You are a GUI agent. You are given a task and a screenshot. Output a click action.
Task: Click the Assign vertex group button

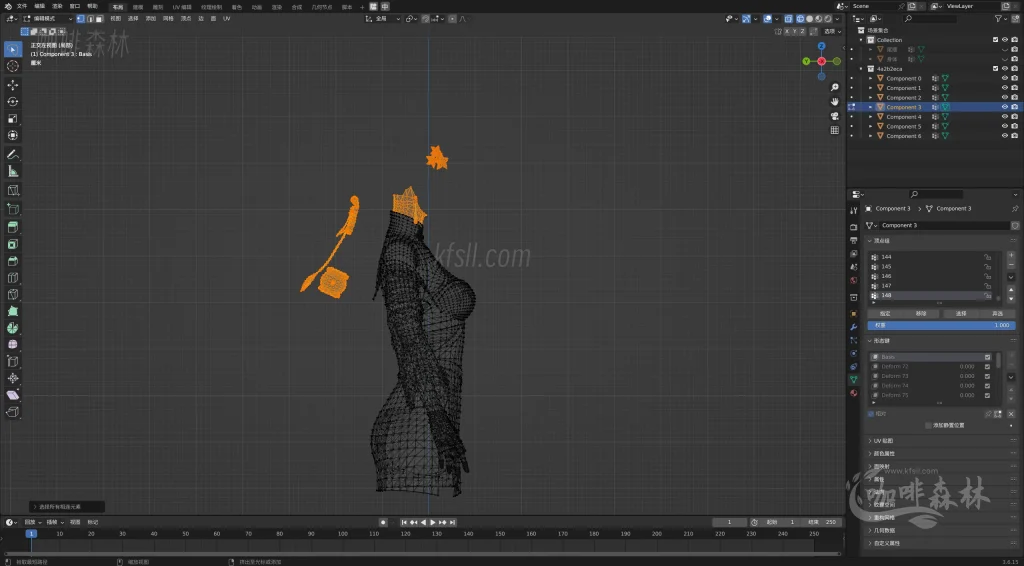pos(885,314)
